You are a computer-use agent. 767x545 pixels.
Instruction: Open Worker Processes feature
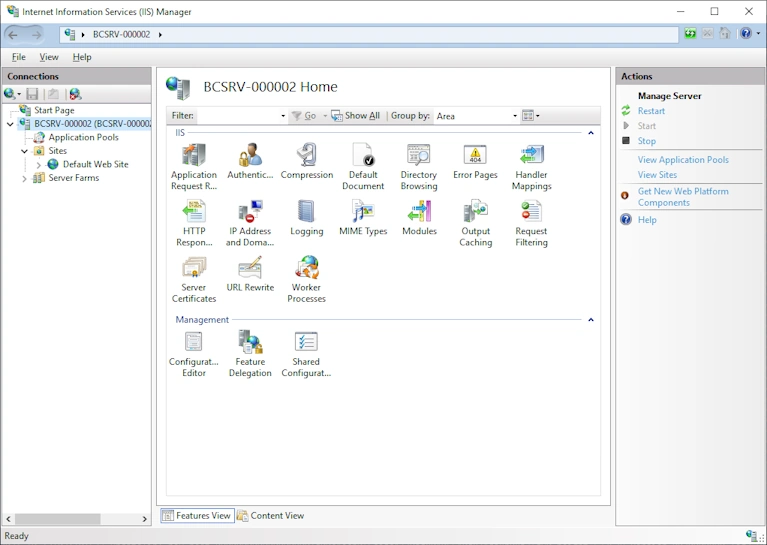(307, 279)
